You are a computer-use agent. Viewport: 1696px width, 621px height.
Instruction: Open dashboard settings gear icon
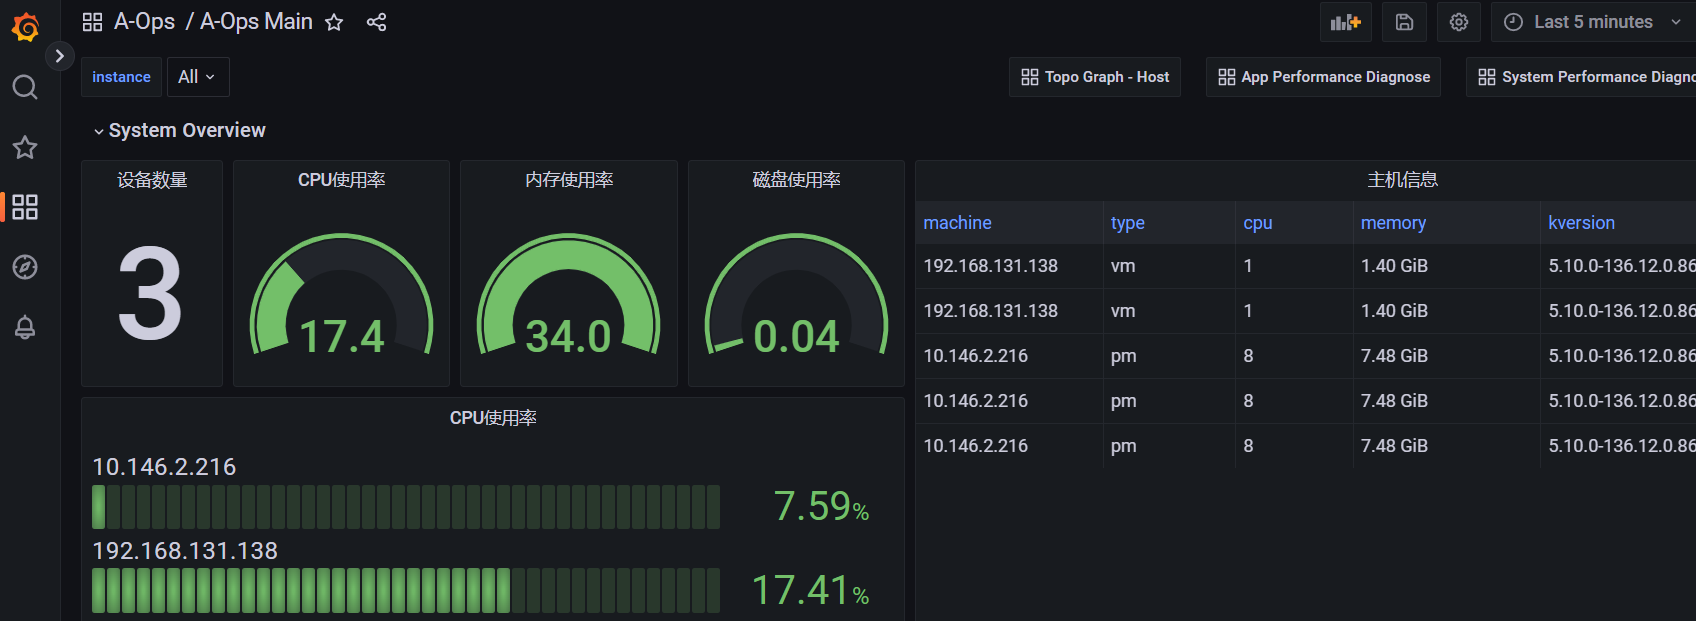pos(1459,22)
